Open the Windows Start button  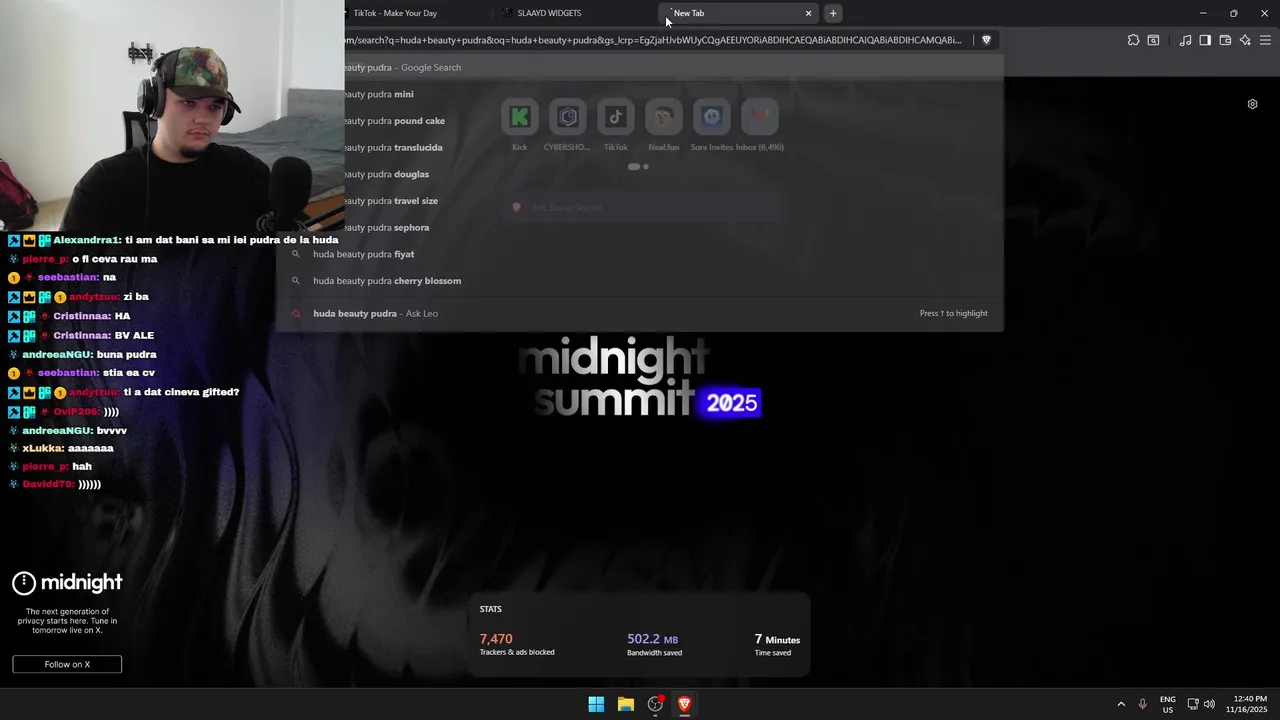click(596, 704)
